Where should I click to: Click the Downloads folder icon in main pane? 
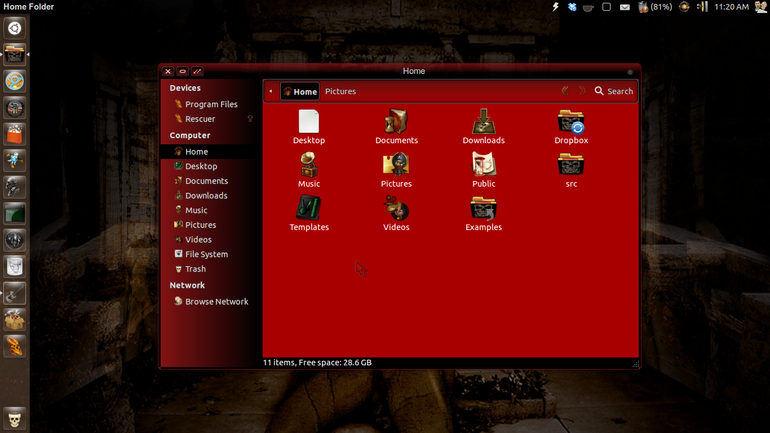pyautogui.click(x=483, y=122)
